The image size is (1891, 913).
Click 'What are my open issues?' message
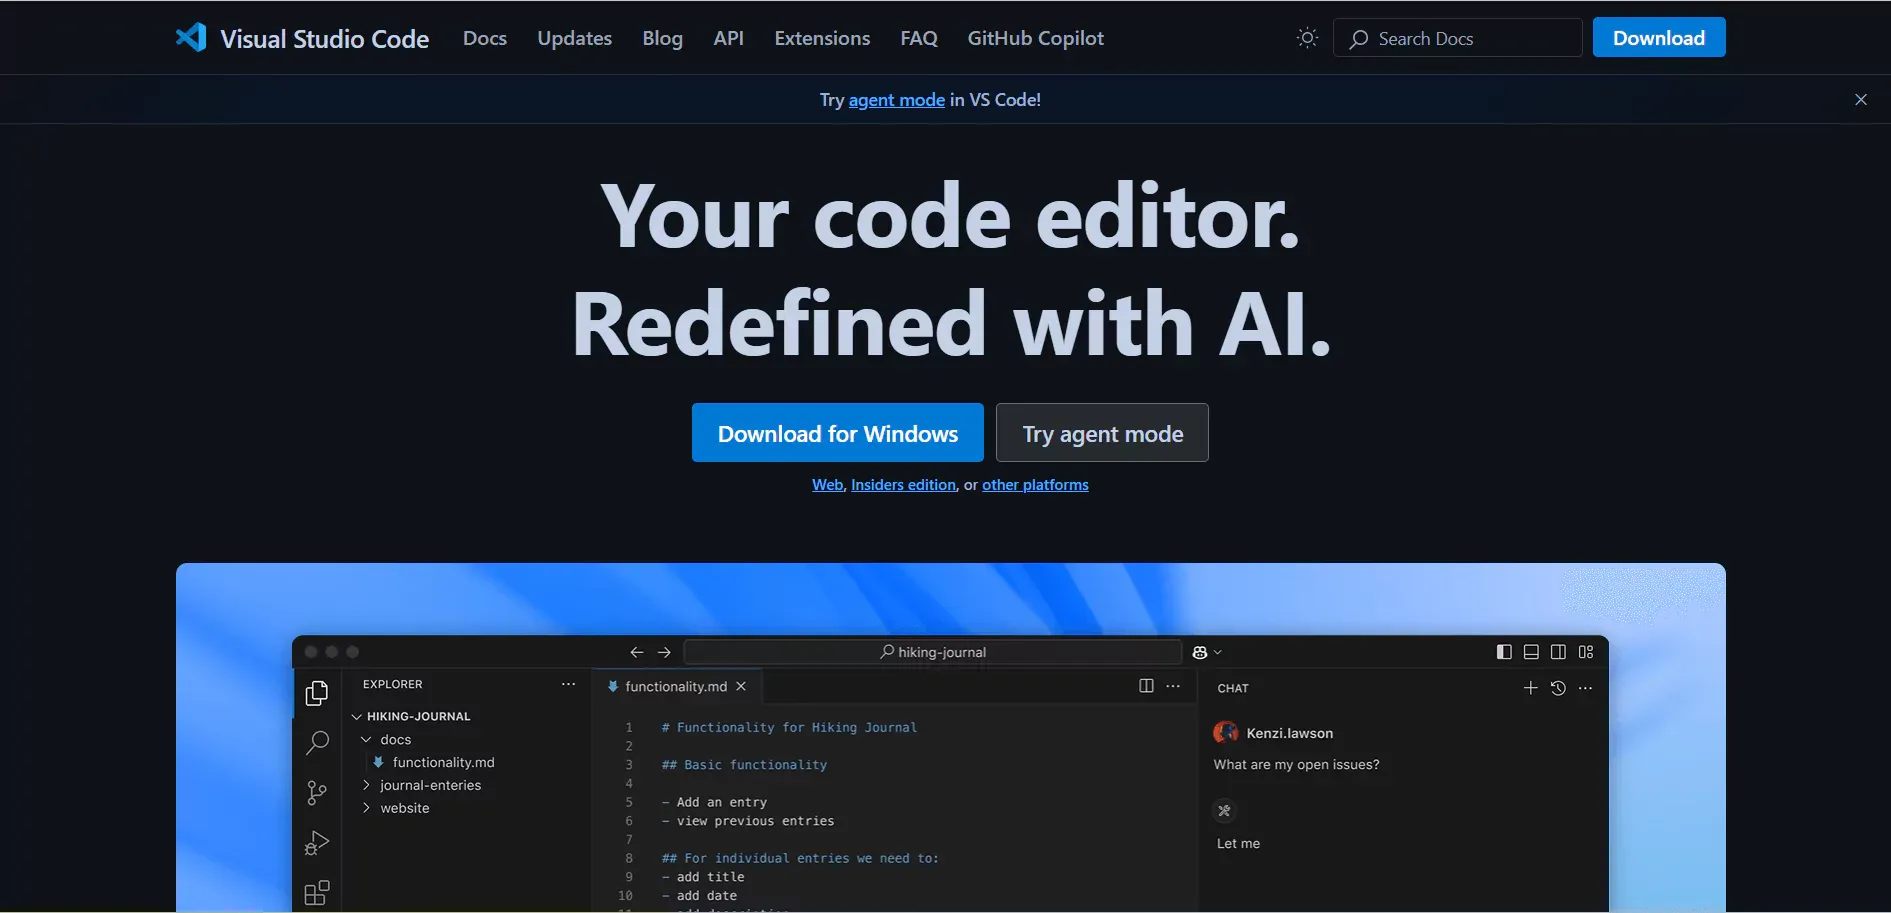[x=1296, y=765]
